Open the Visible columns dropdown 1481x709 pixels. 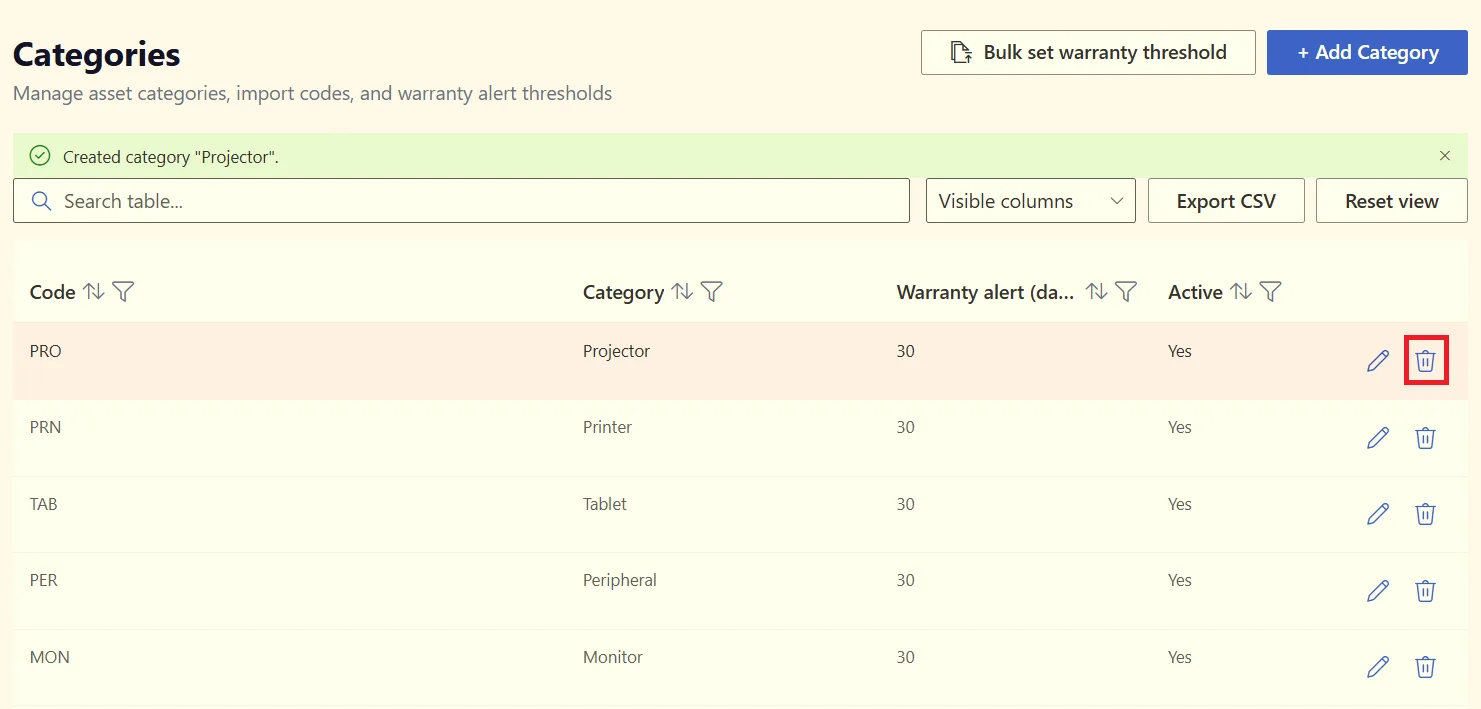pos(1031,201)
